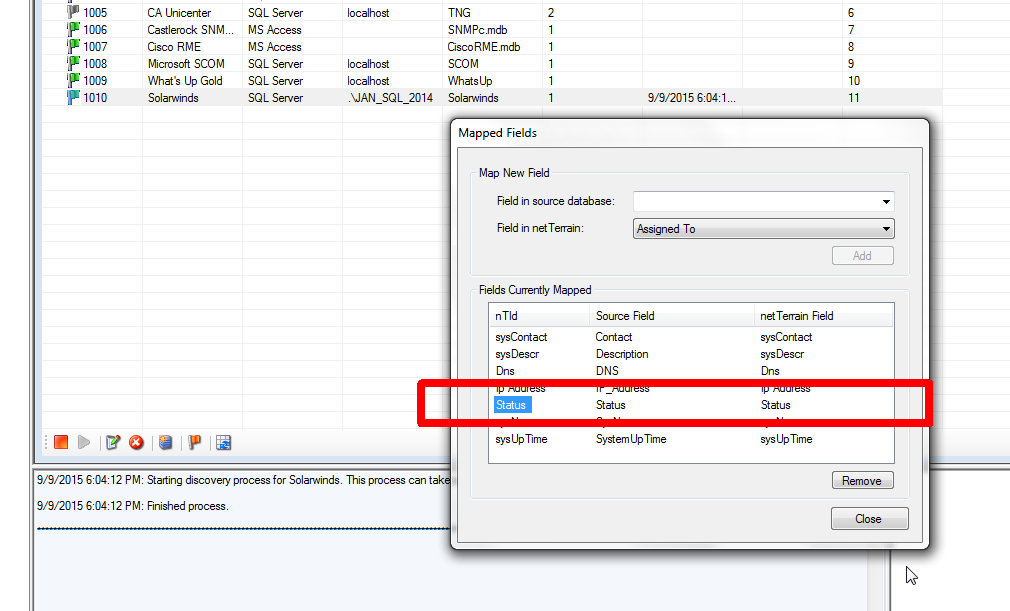Click the red X delete toolbar icon
The width and height of the screenshot is (1010, 611).
[x=136, y=442]
